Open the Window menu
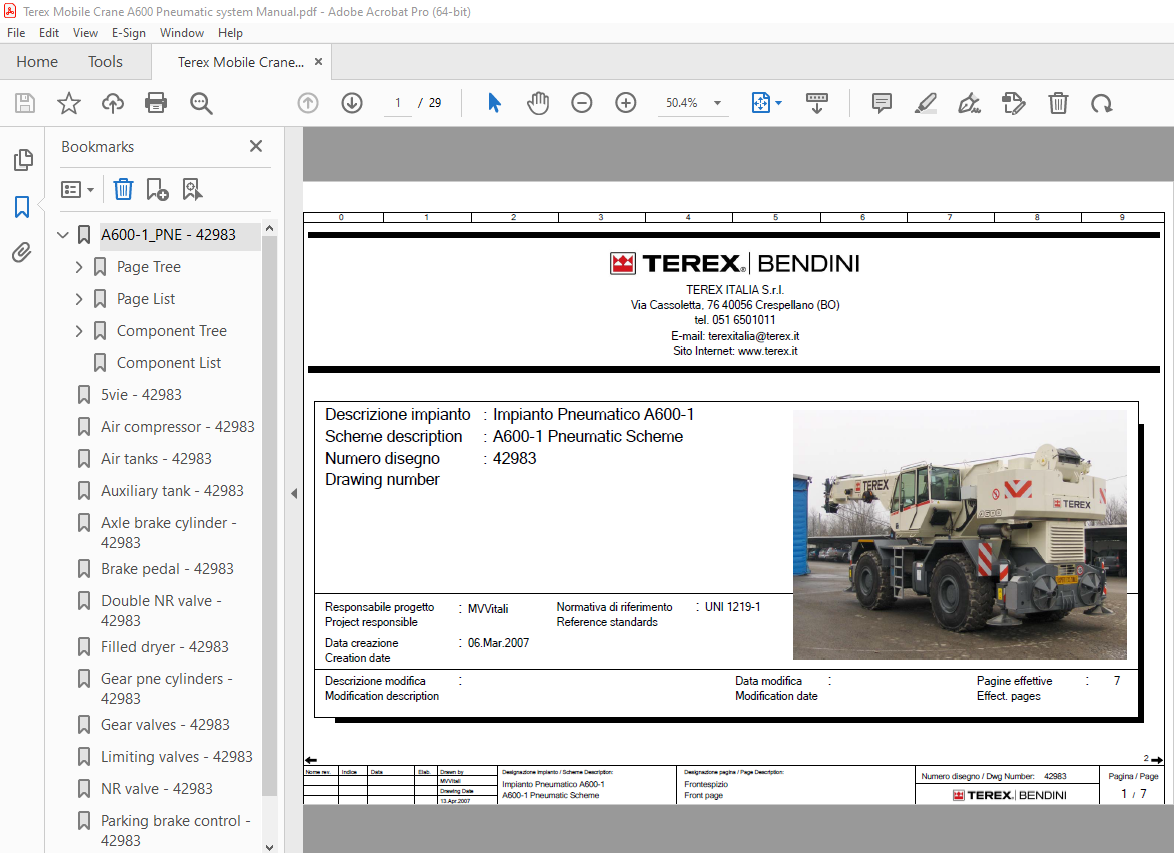The height and width of the screenshot is (853, 1174). point(182,33)
